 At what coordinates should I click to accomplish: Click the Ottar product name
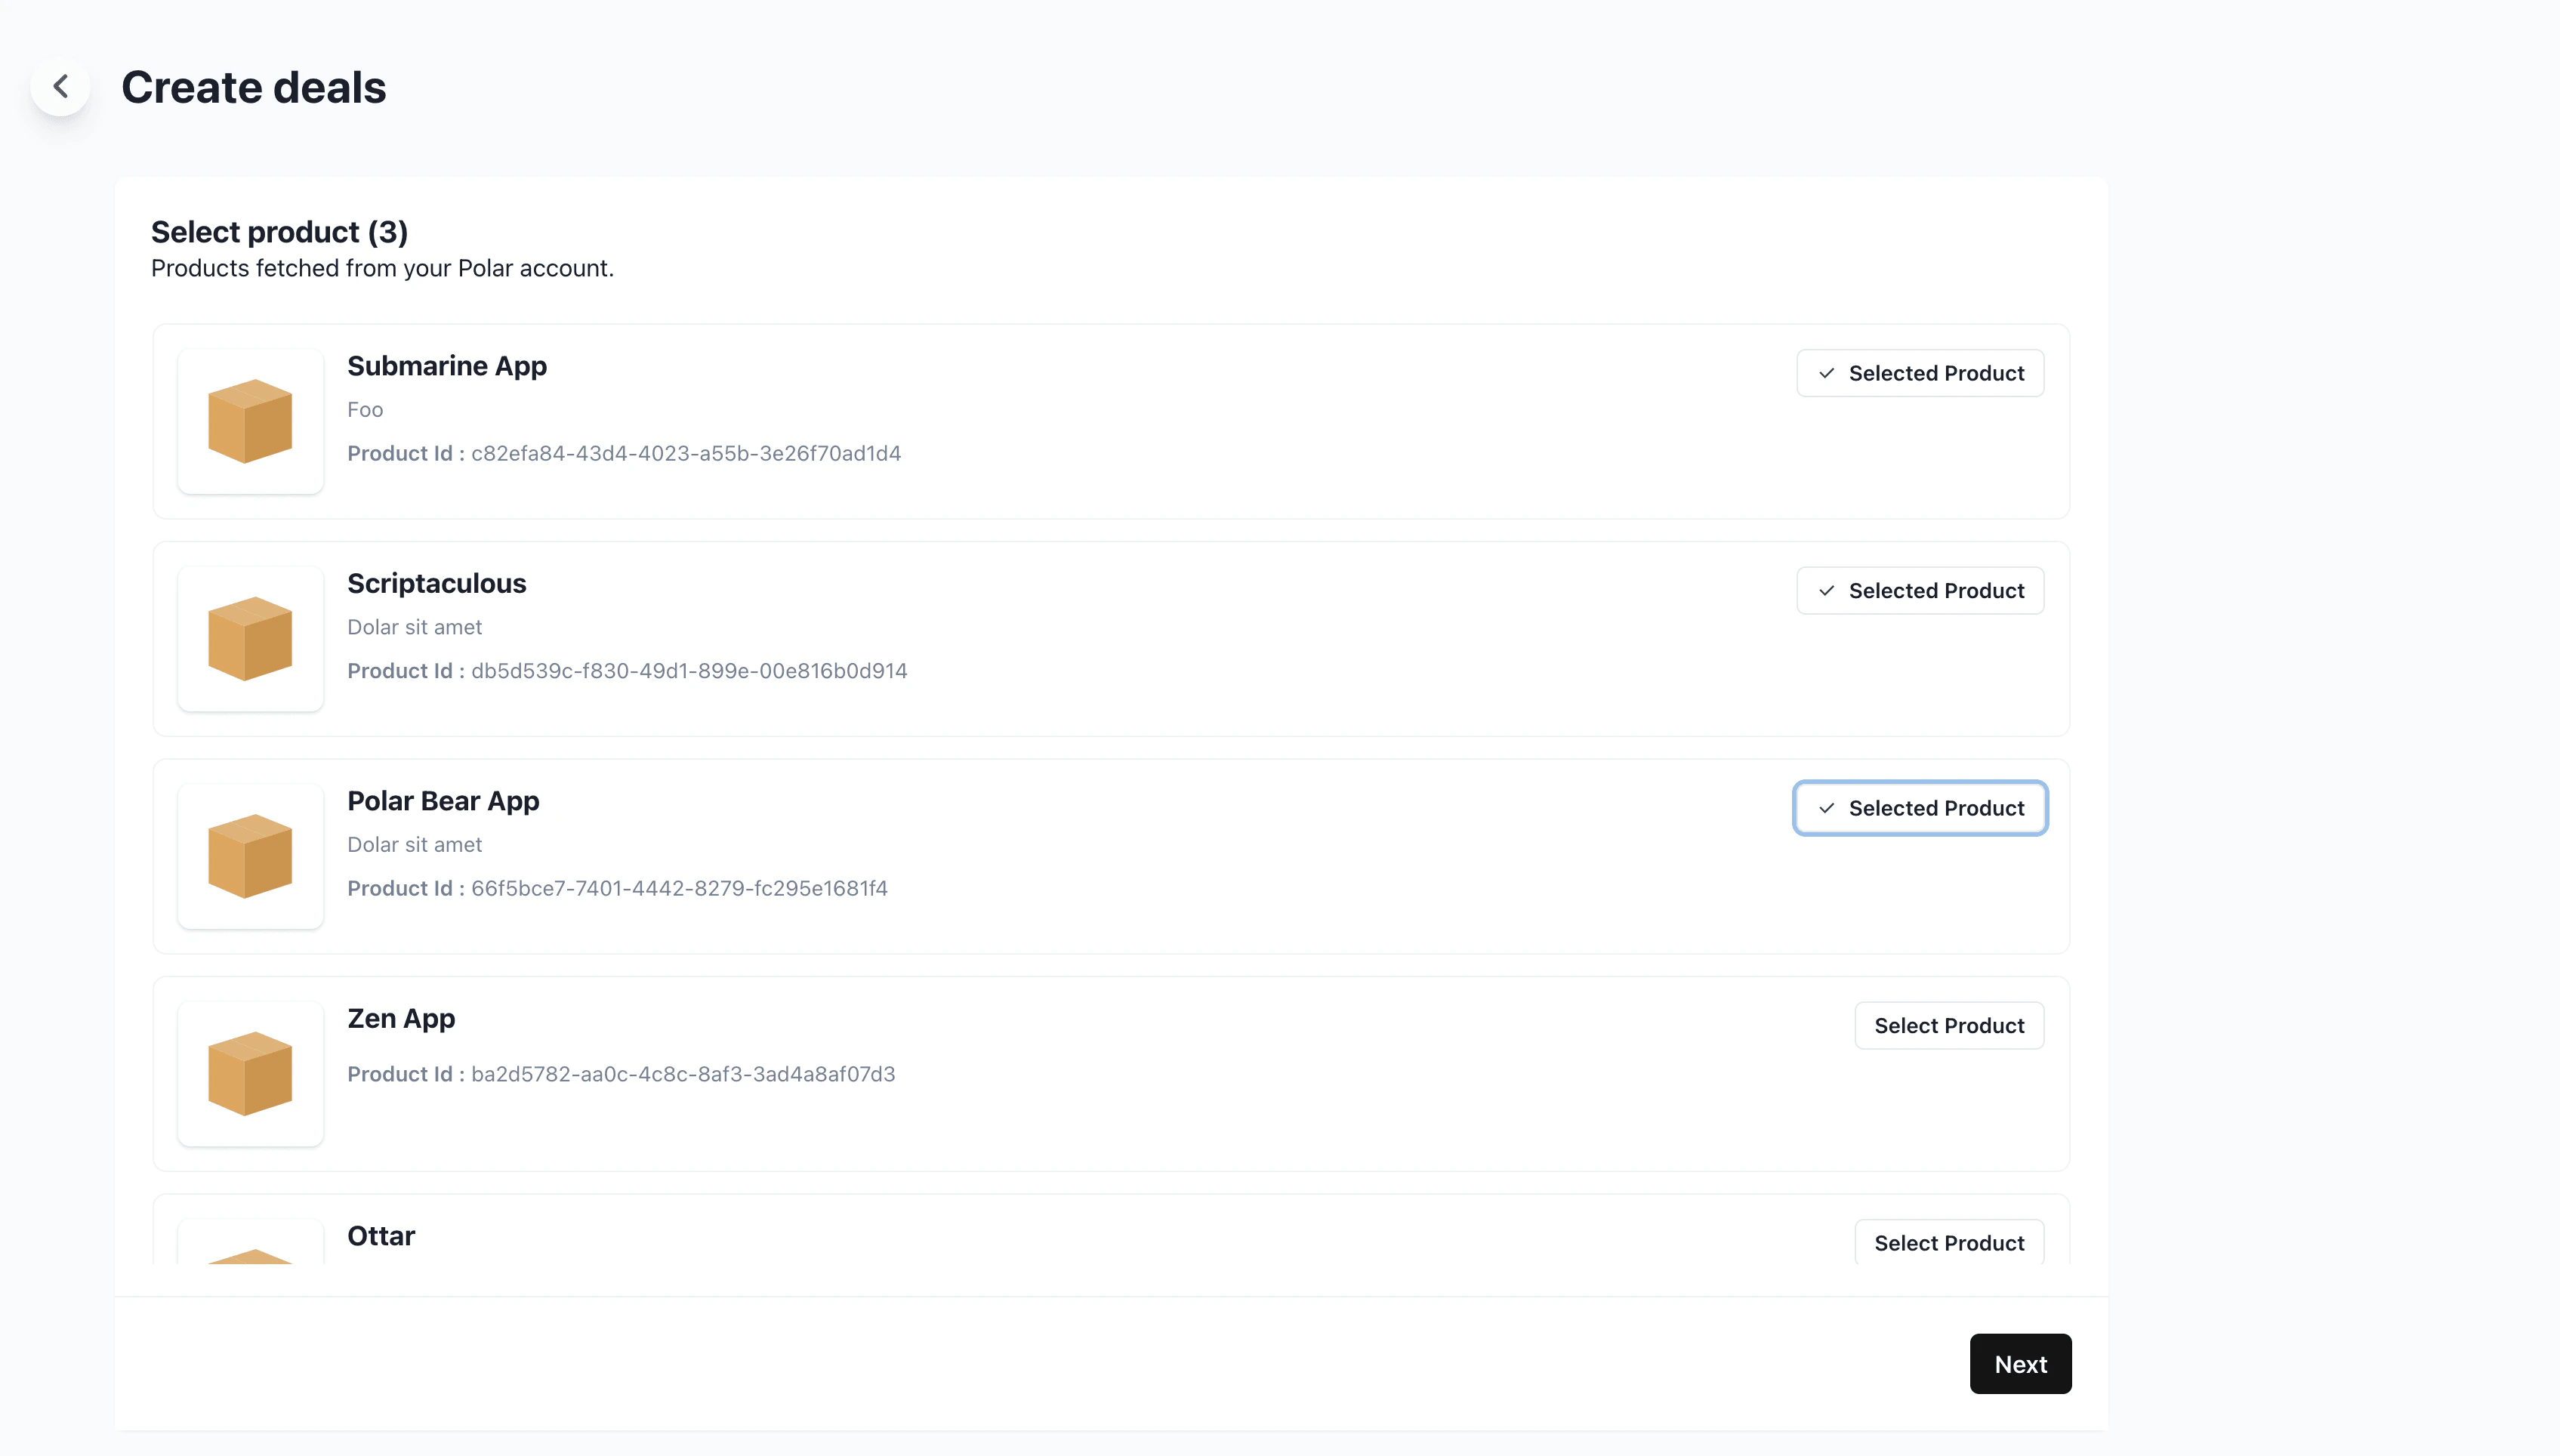[x=381, y=1236]
